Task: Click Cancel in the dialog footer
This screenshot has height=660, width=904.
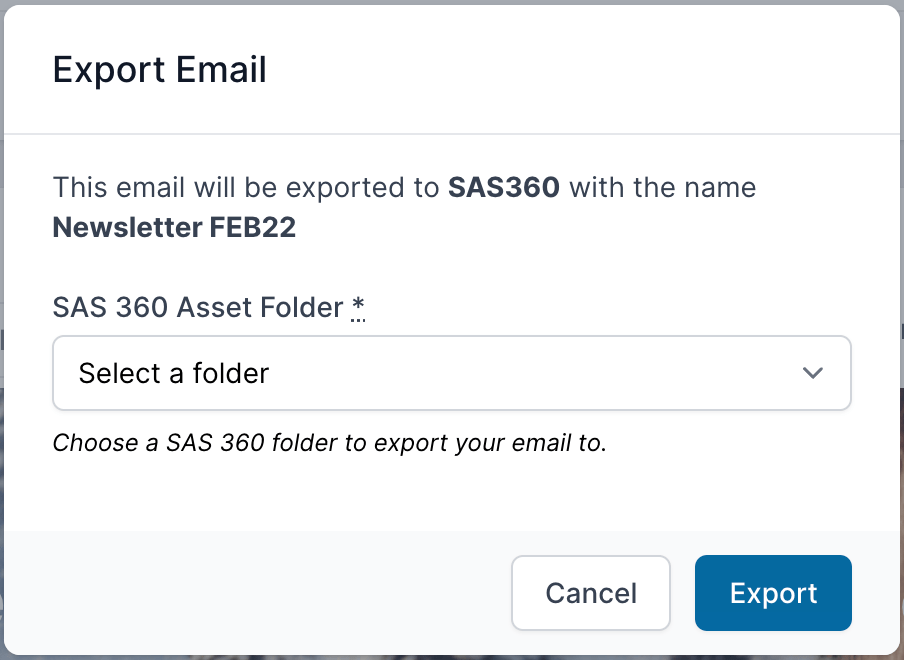Action: click(590, 592)
